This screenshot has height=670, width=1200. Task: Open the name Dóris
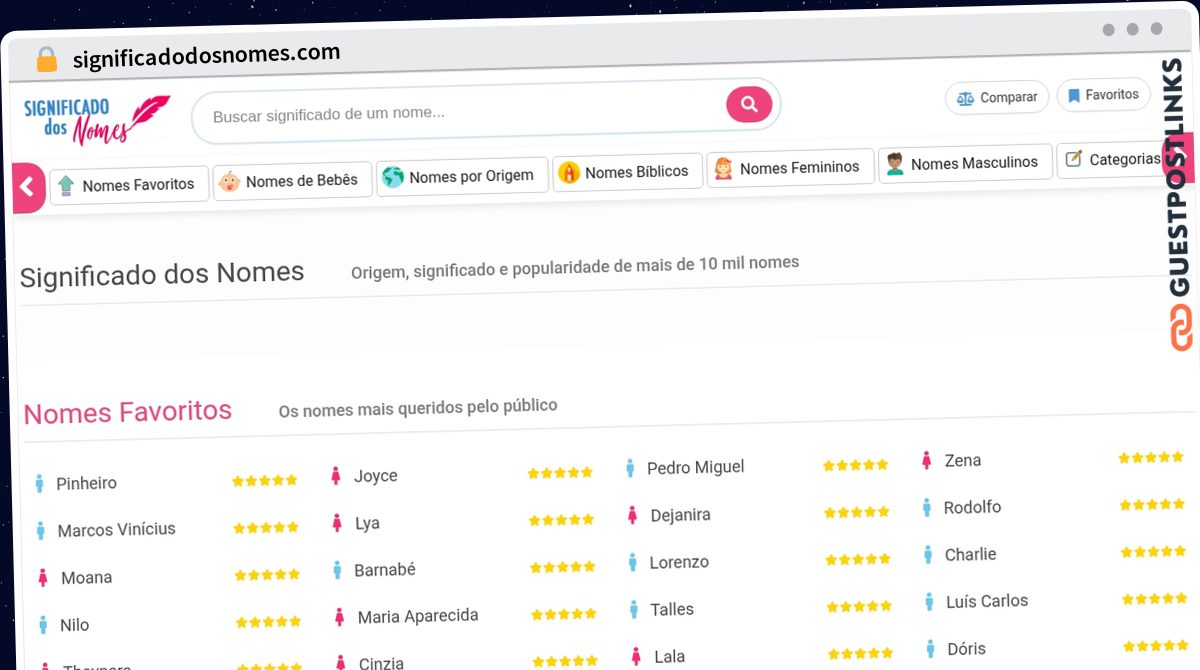tap(966, 648)
